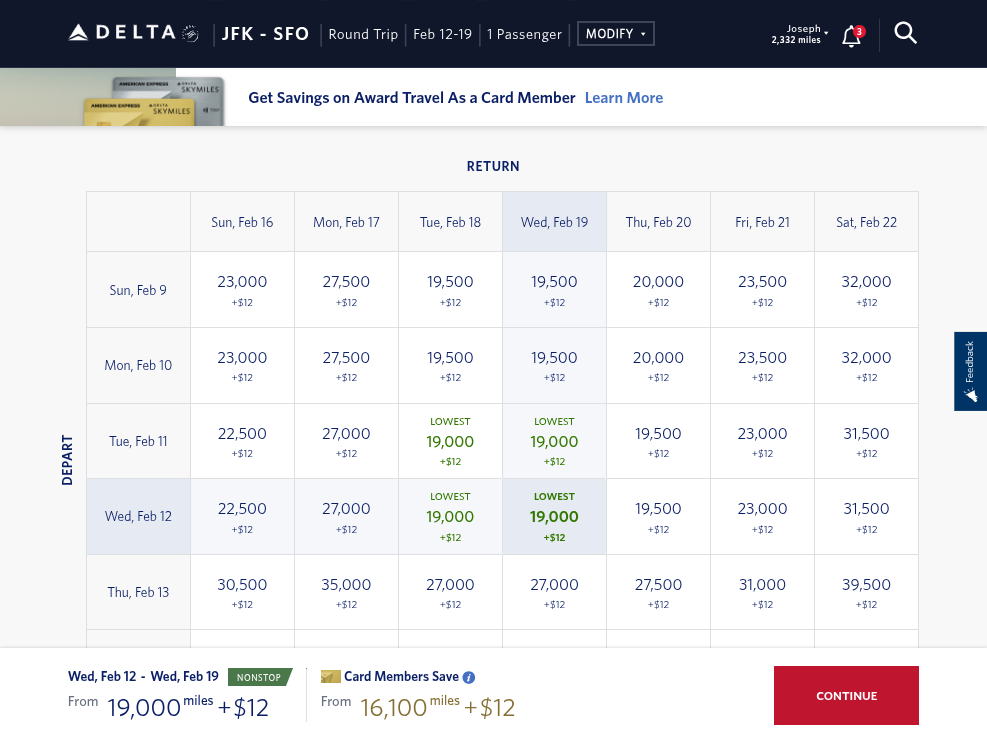
Task: Expand the MODIFY search dropdown
Action: tap(616, 34)
